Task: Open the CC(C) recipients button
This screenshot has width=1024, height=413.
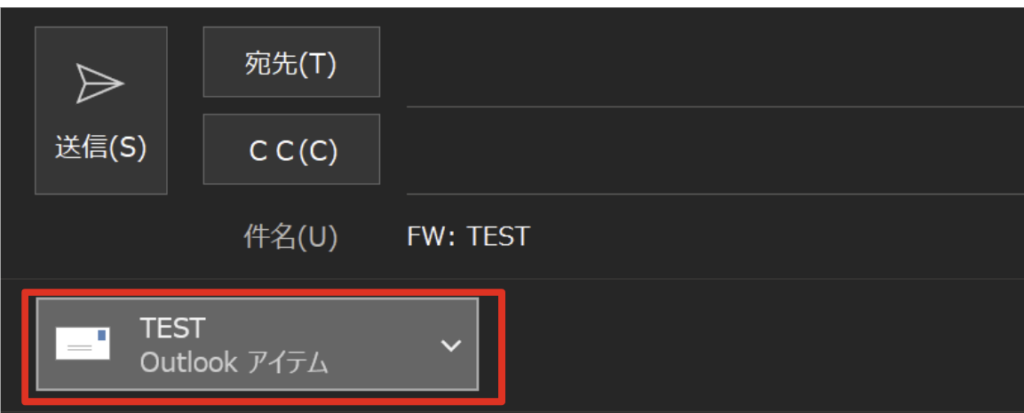Action: [x=291, y=149]
